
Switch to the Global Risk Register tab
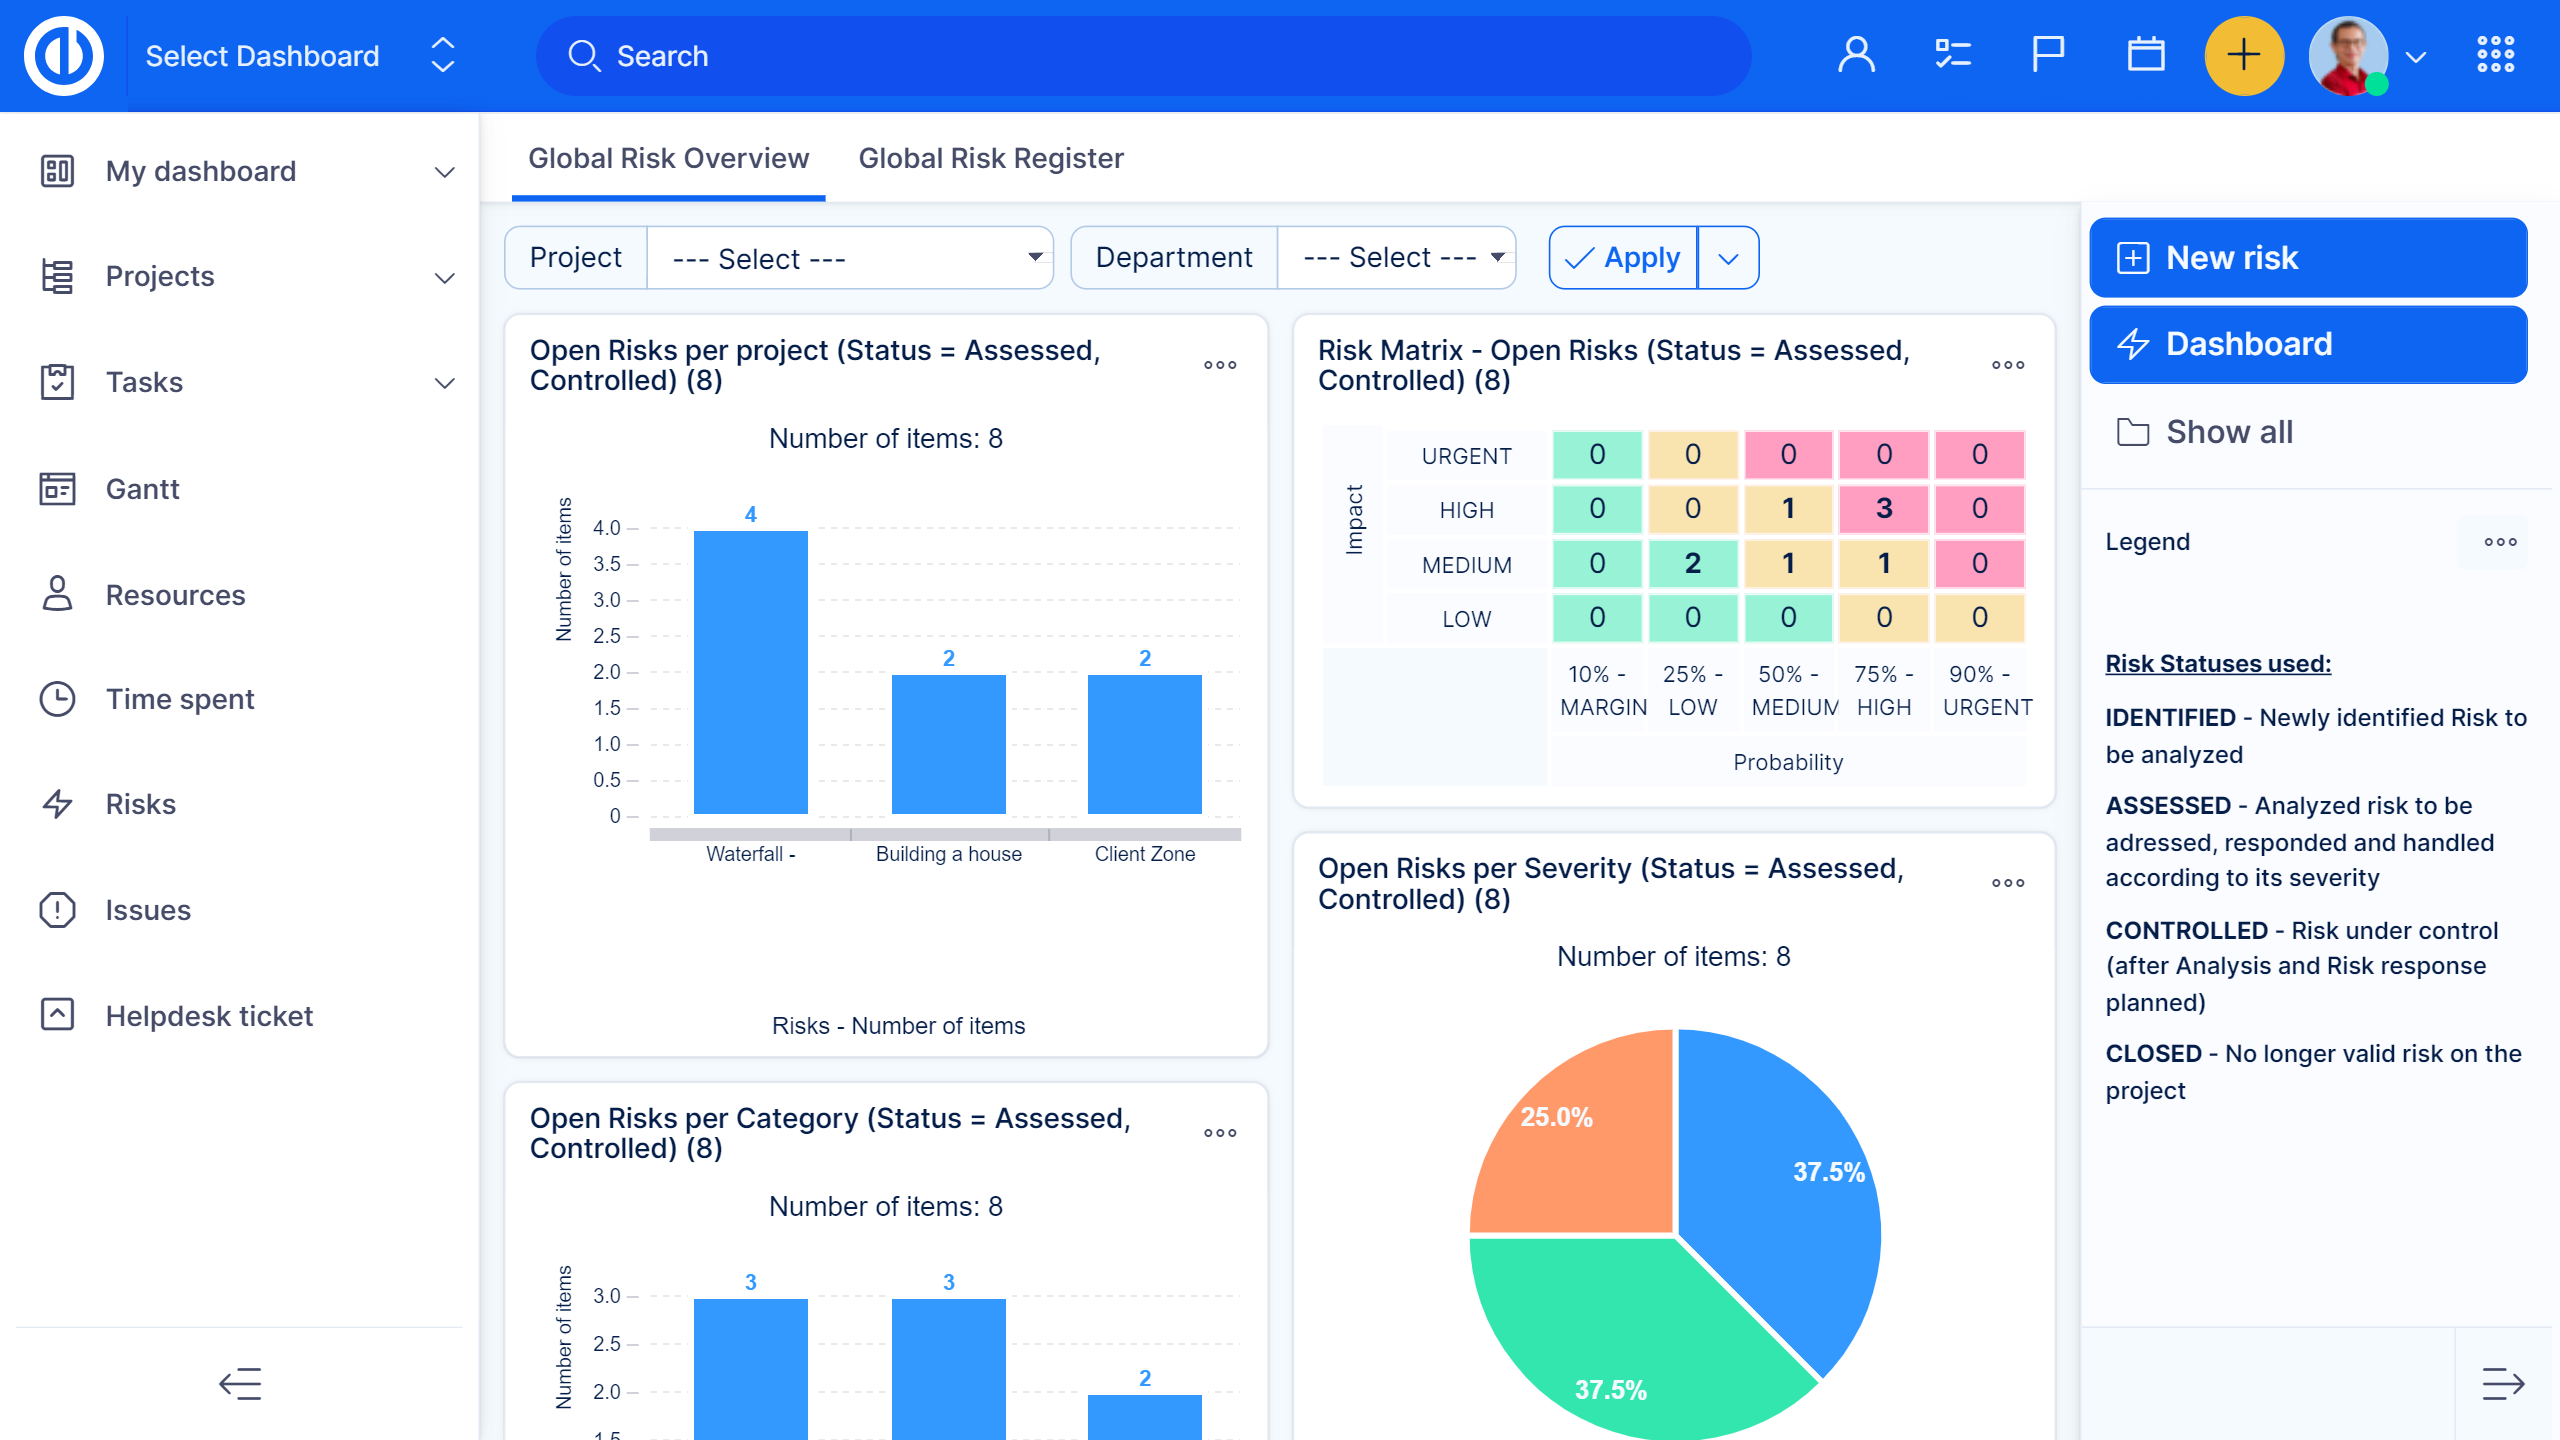[991, 158]
